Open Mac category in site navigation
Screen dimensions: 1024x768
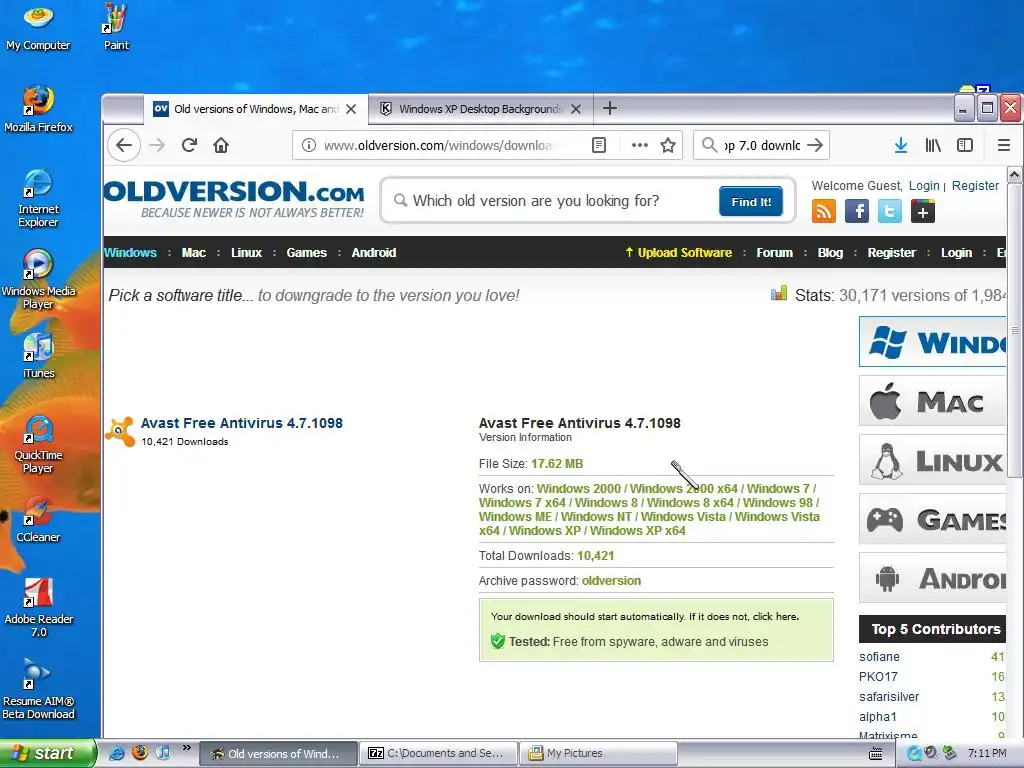194,253
